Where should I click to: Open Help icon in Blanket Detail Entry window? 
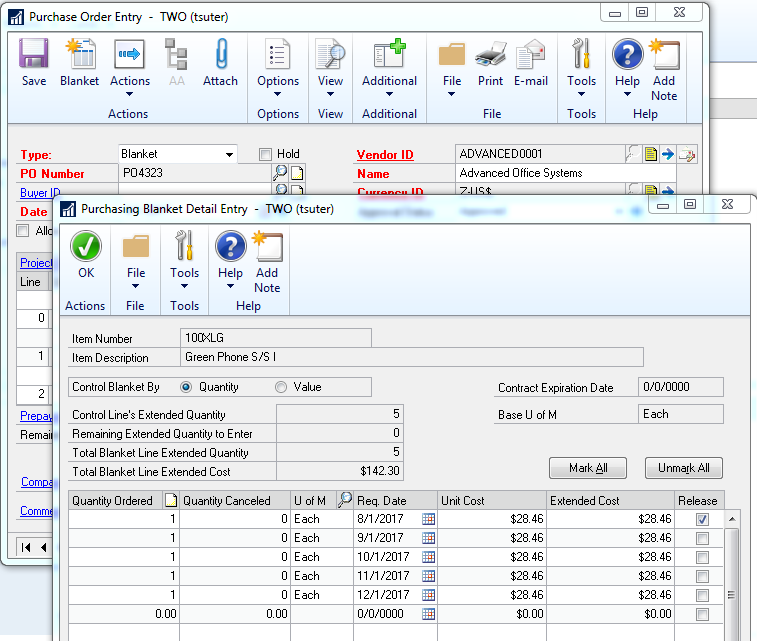pyautogui.click(x=230, y=246)
